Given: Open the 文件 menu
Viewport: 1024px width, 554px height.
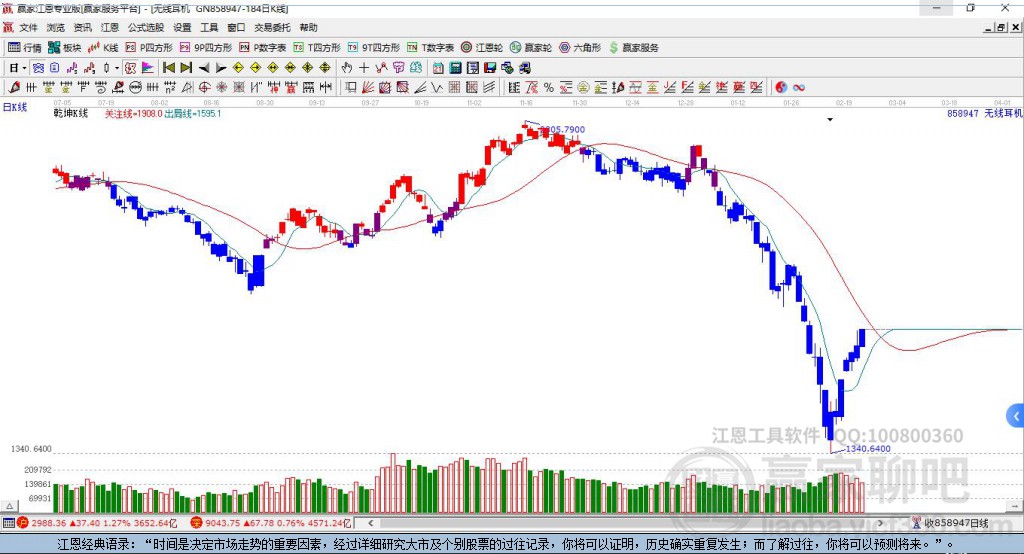Looking at the screenshot, I should pos(28,27).
